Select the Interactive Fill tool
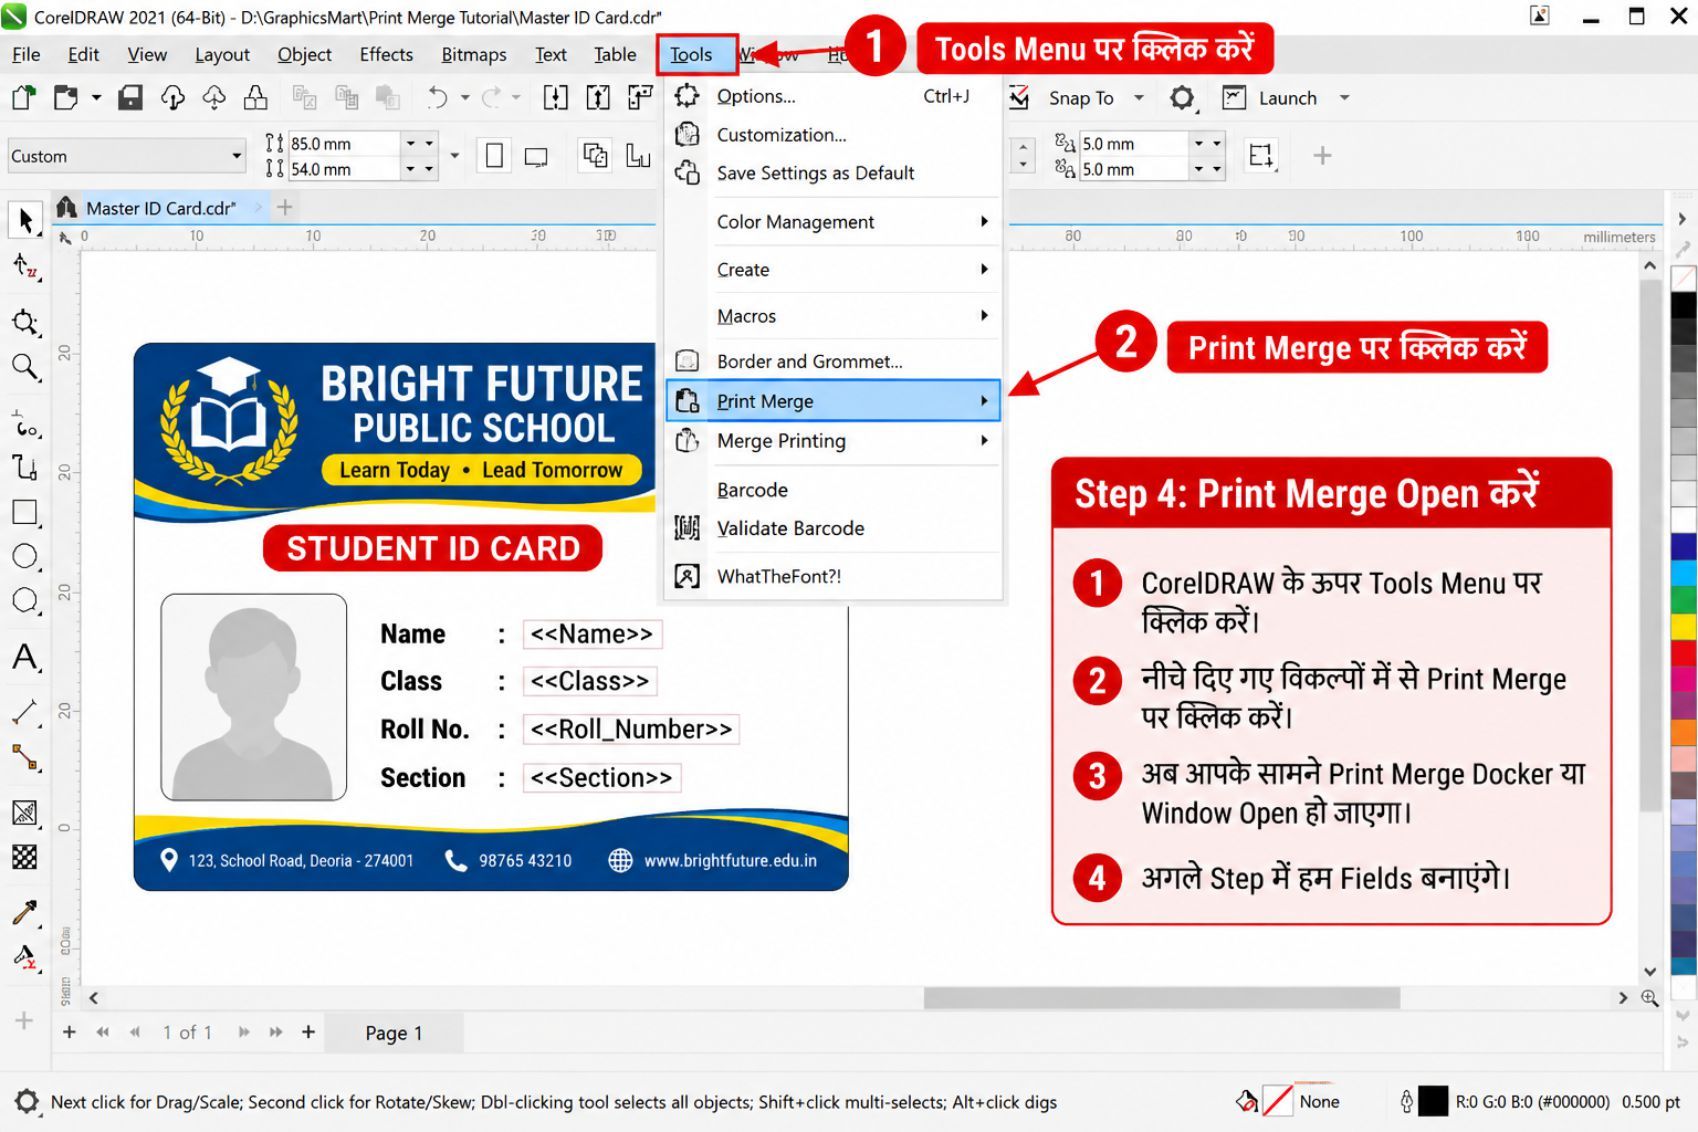 click(25, 956)
